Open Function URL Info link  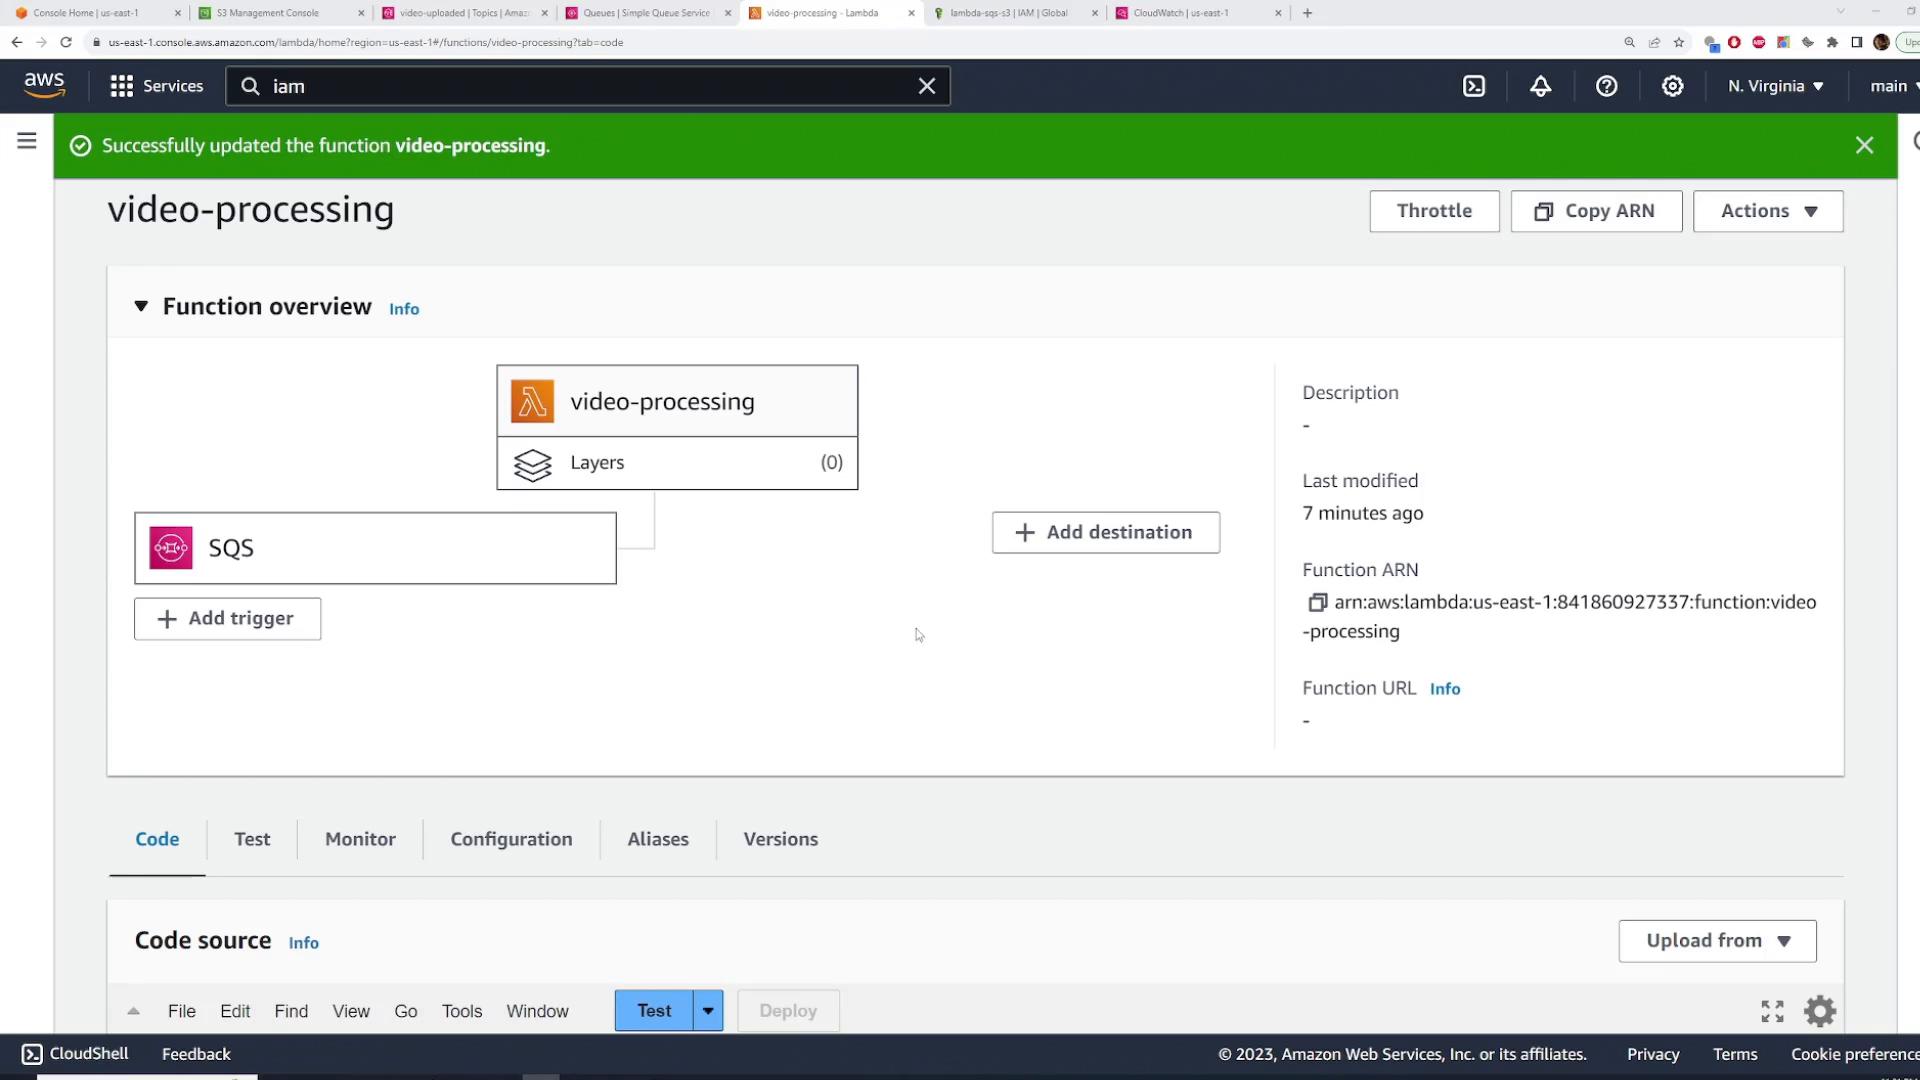click(x=1445, y=689)
